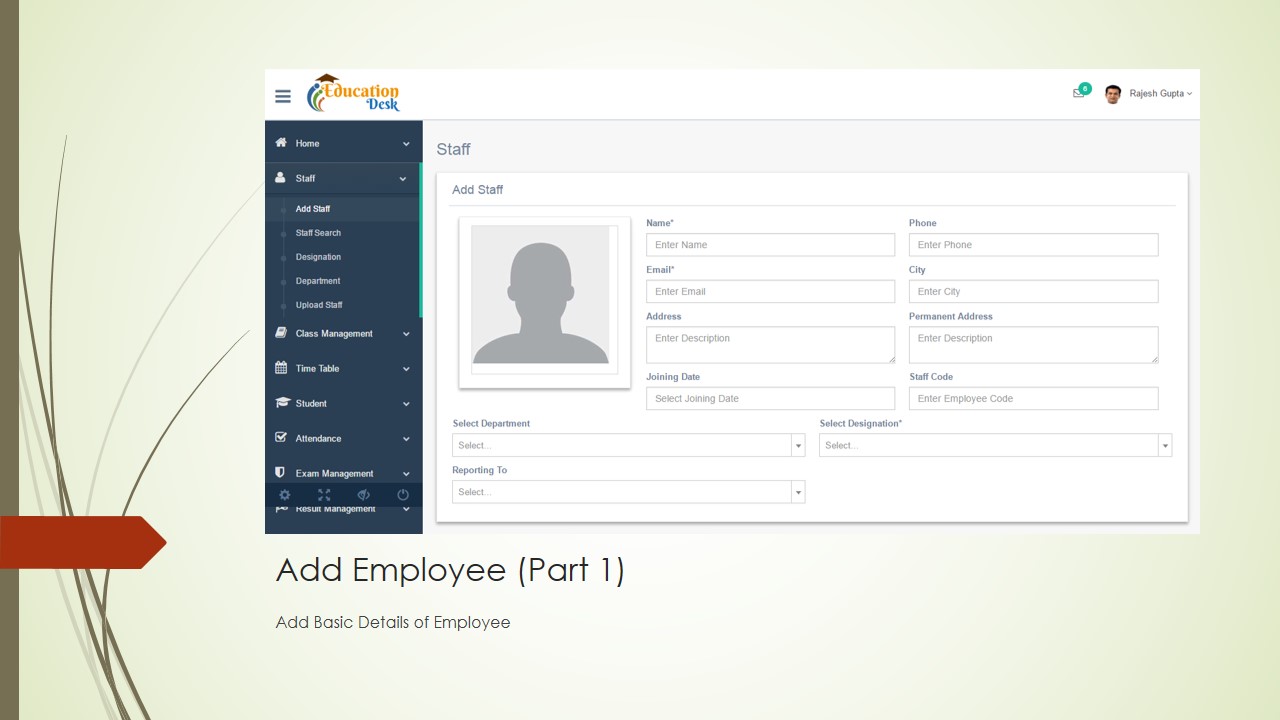Screen dimensions: 1280x720
Task: Click the power logout icon in sidebar footer
Action: click(403, 495)
